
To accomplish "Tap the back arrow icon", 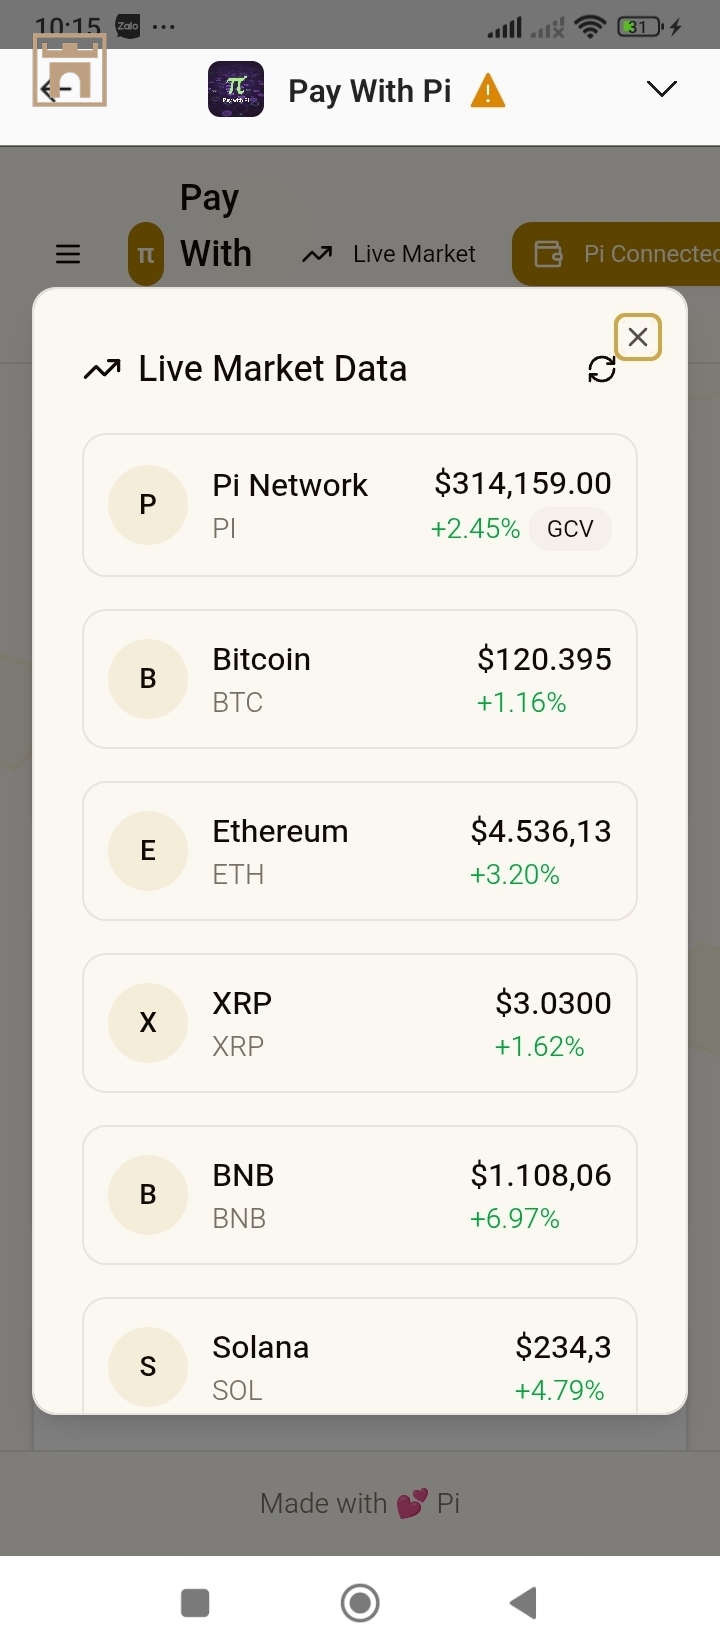I will [x=56, y=89].
